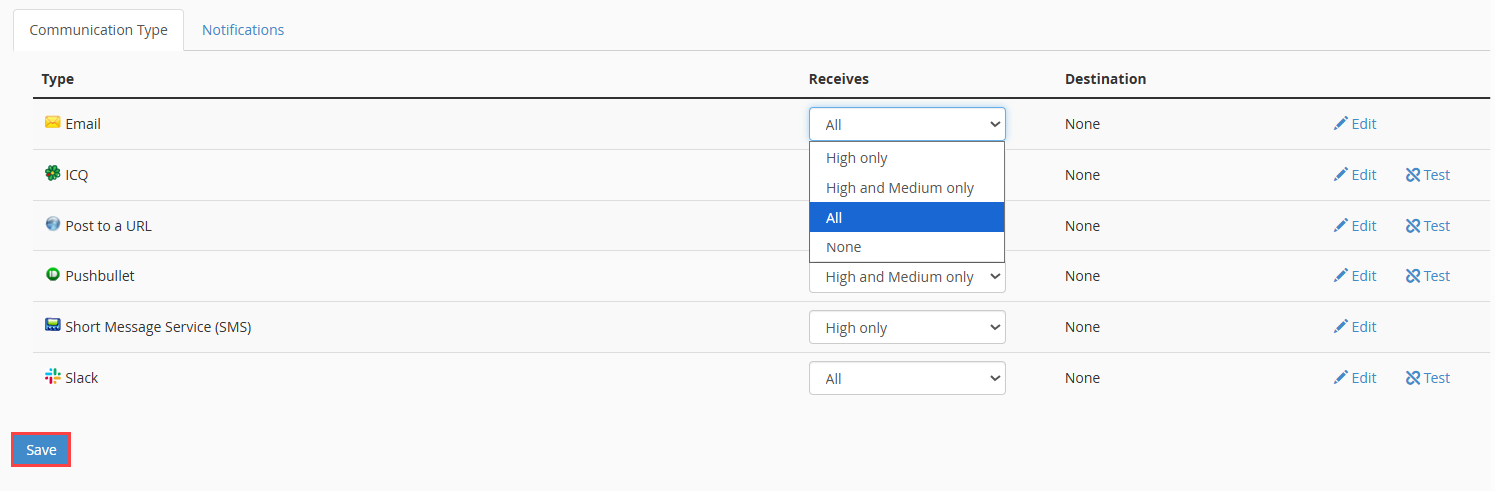Click the Pushbullet green icon
Image resolution: width=1495 pixels, height=491 pixels.
coord(53,274)
